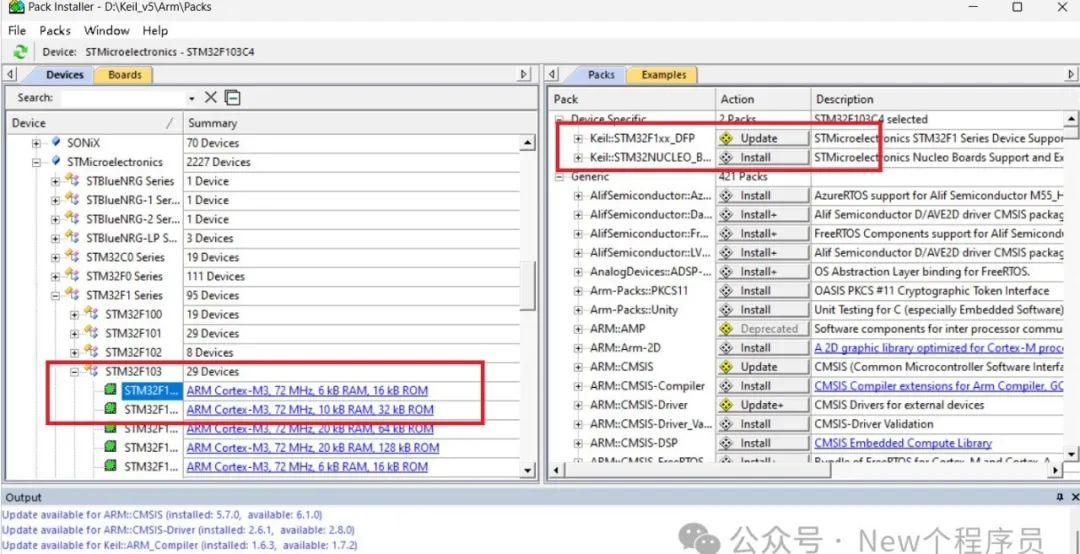Open the CMSIS Embedded Compute Library link
1080x554 pixels.
click(903, 443)
